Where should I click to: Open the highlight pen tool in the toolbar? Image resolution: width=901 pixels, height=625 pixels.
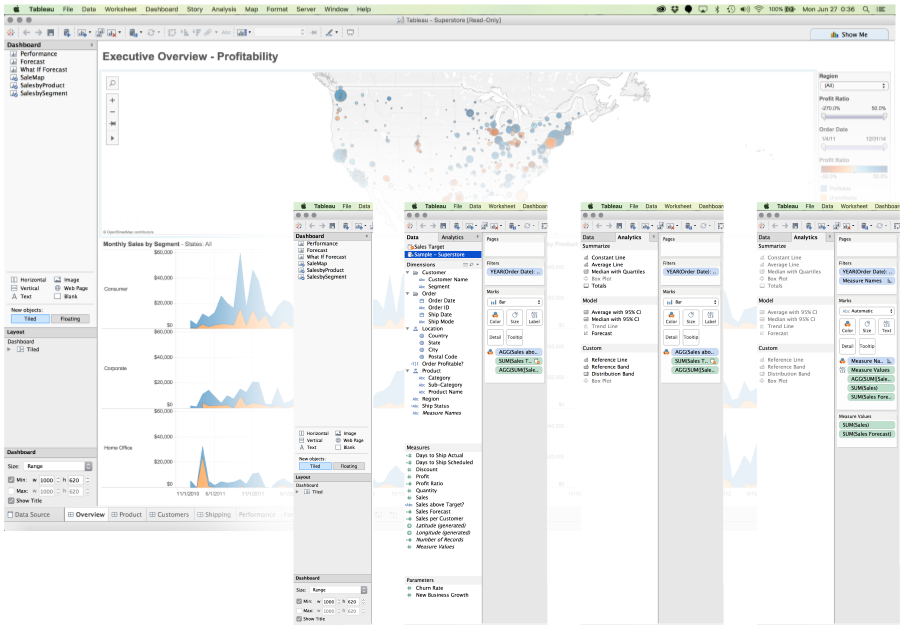point(330,33)
